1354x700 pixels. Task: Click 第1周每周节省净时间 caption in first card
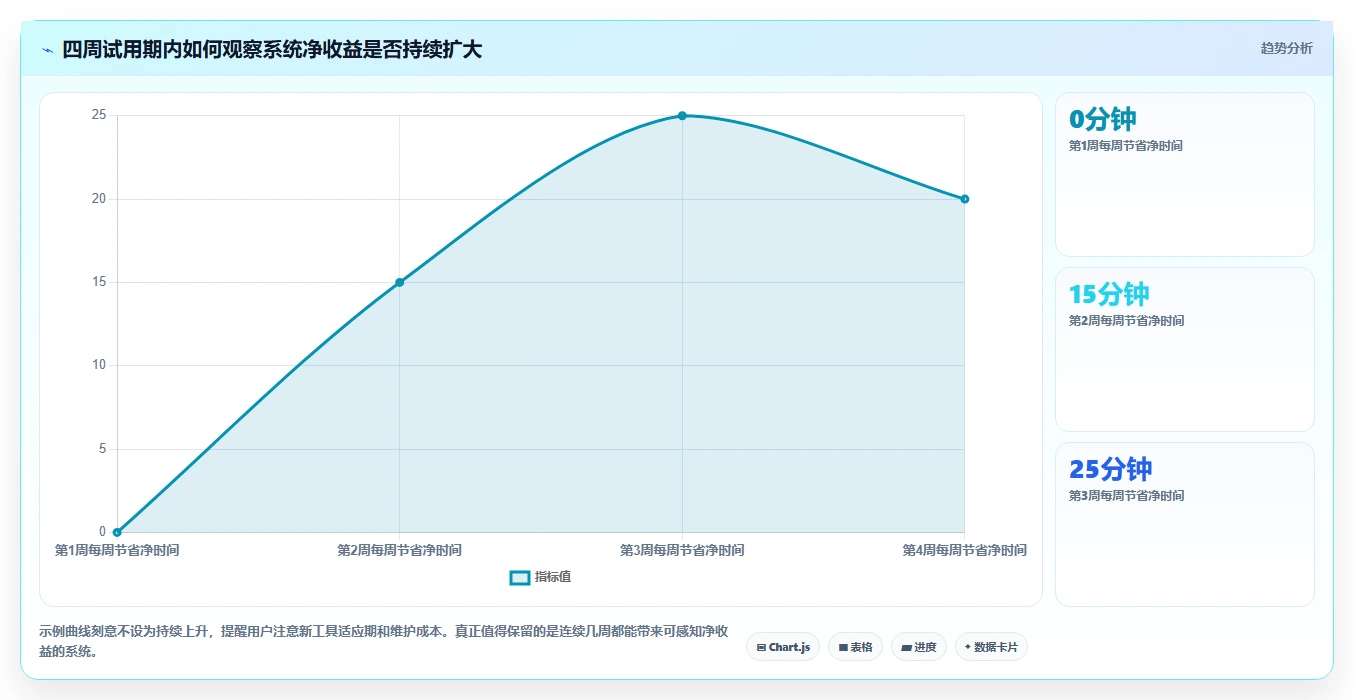[1126, 146]
